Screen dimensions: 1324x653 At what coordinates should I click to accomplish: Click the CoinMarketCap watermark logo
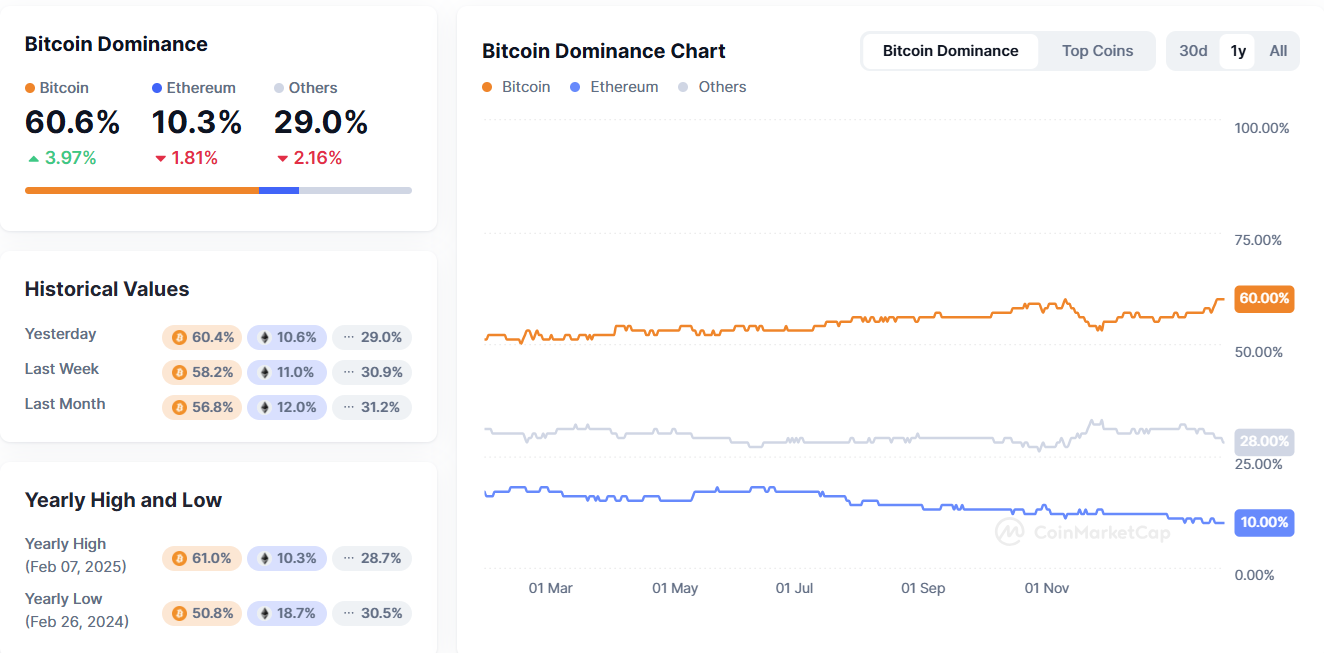point(1009,532)
